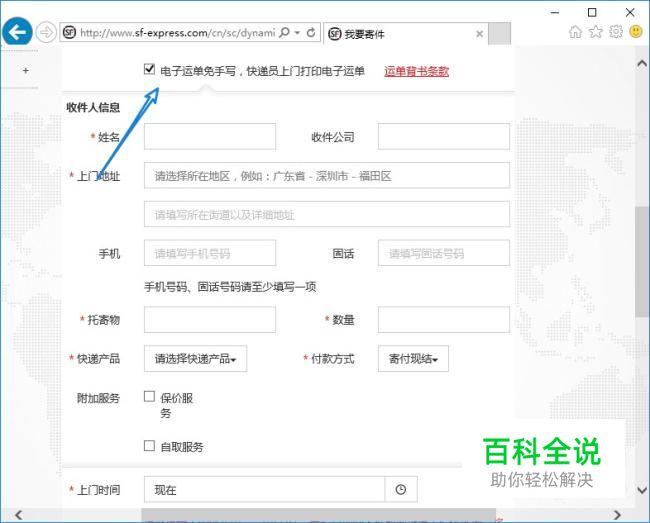Select the 我要寄件 browser tab
650x523 pixels.
(x=405, y=34)
